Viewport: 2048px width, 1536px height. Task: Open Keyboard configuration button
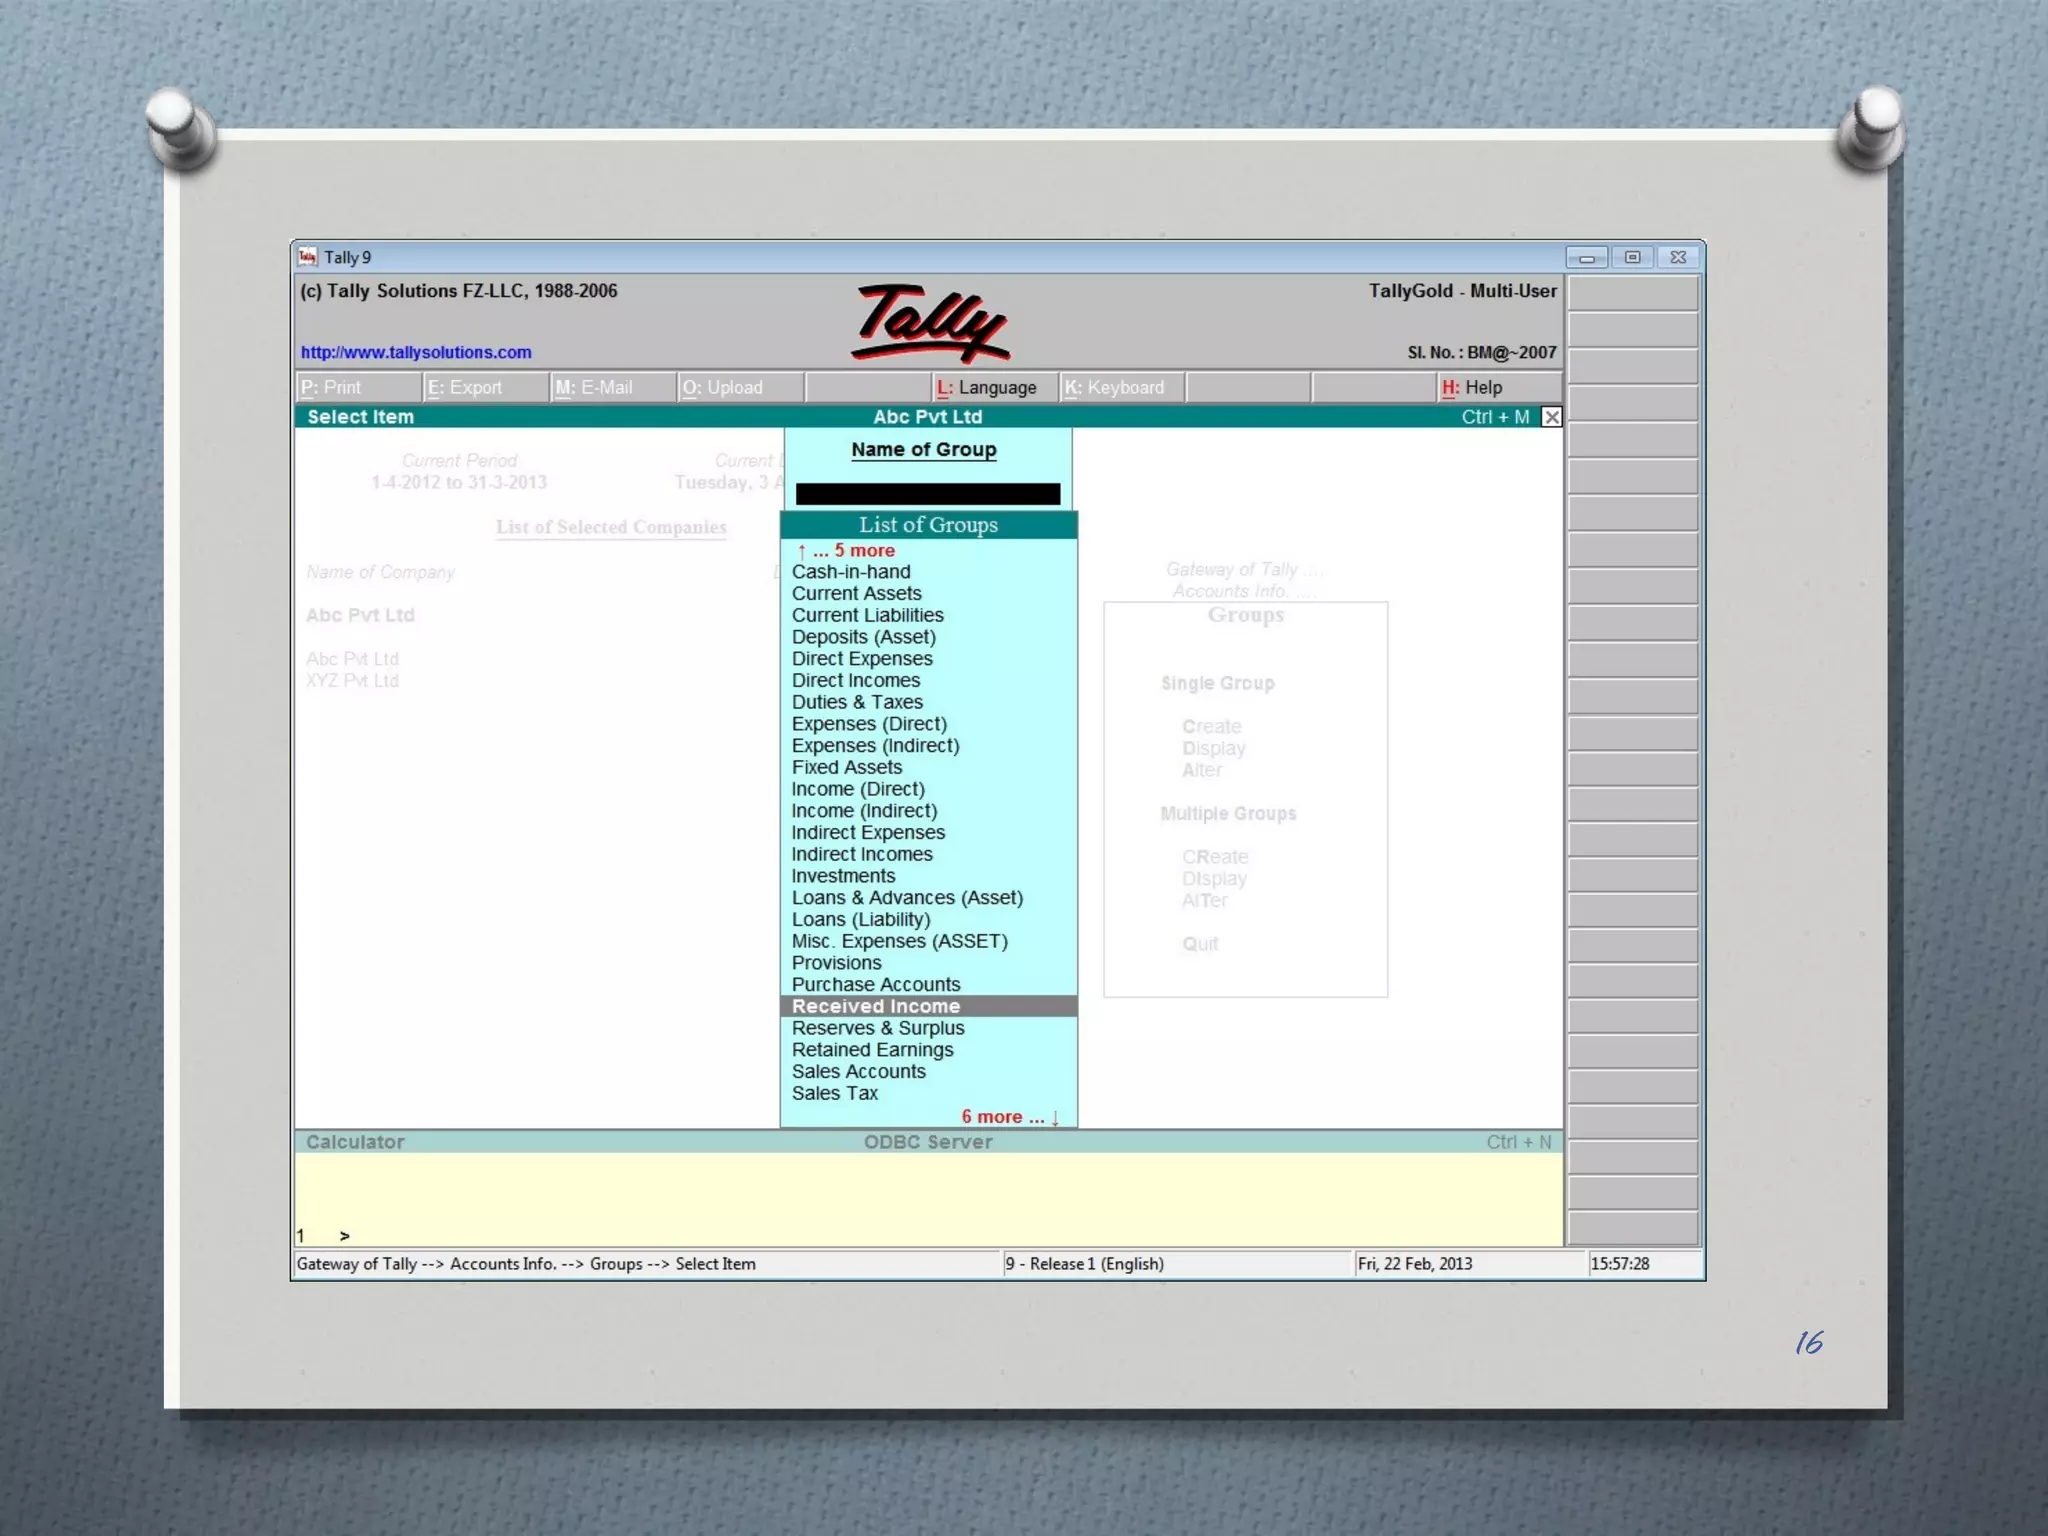(x=1122, y=387)
